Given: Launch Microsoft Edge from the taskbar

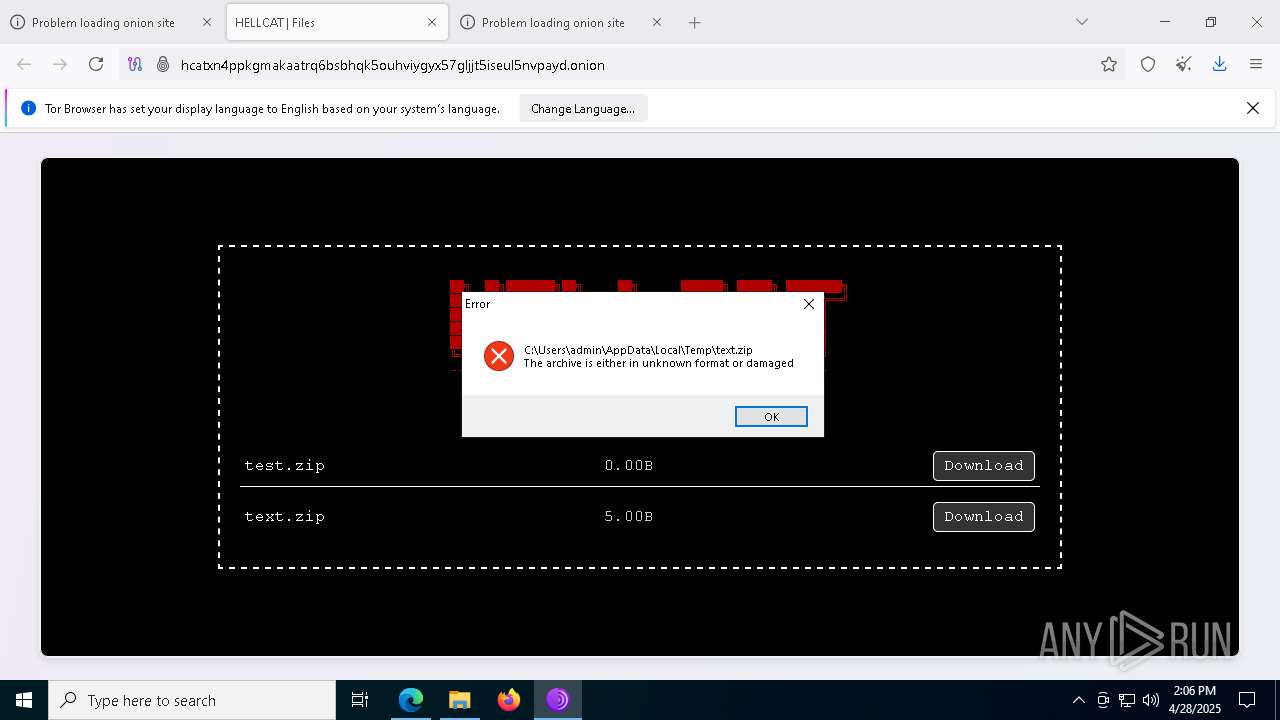Looking at the screenshot, I should tap(411, 700).
